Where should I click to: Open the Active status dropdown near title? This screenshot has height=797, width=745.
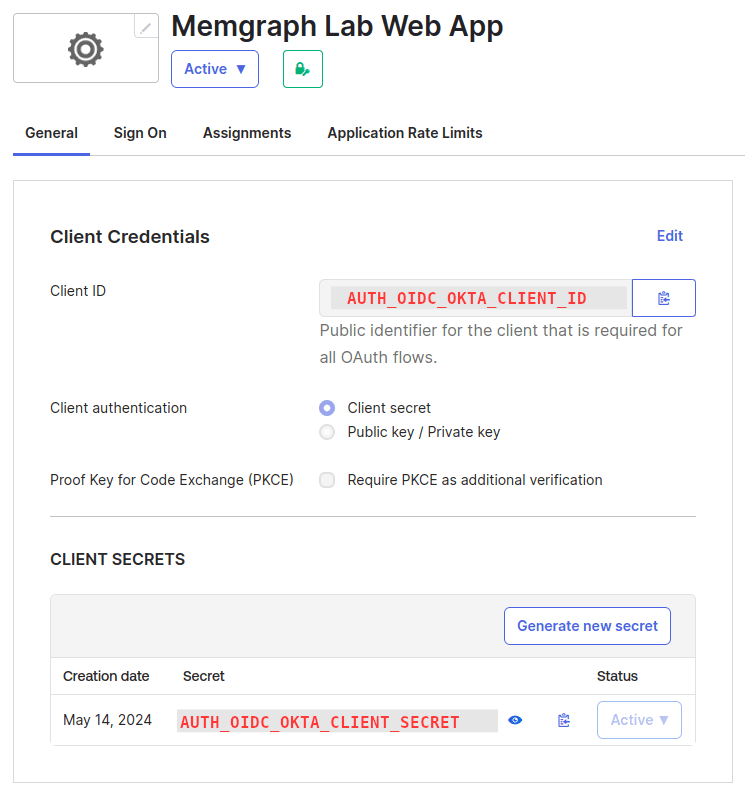(215, 69)
